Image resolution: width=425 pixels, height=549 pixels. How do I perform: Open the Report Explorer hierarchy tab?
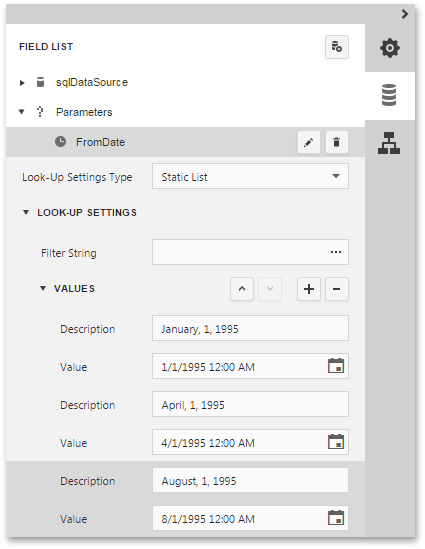click(389, 143)
